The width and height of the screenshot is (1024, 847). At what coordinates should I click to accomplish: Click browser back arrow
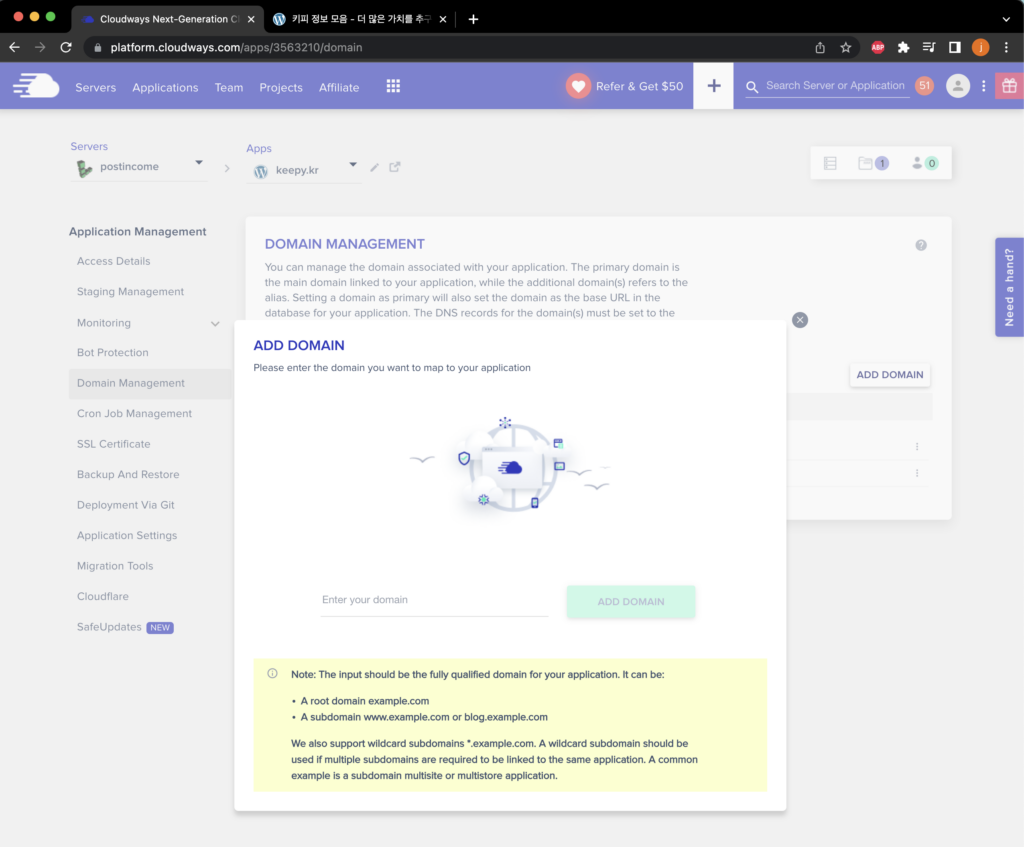point(14,47)
